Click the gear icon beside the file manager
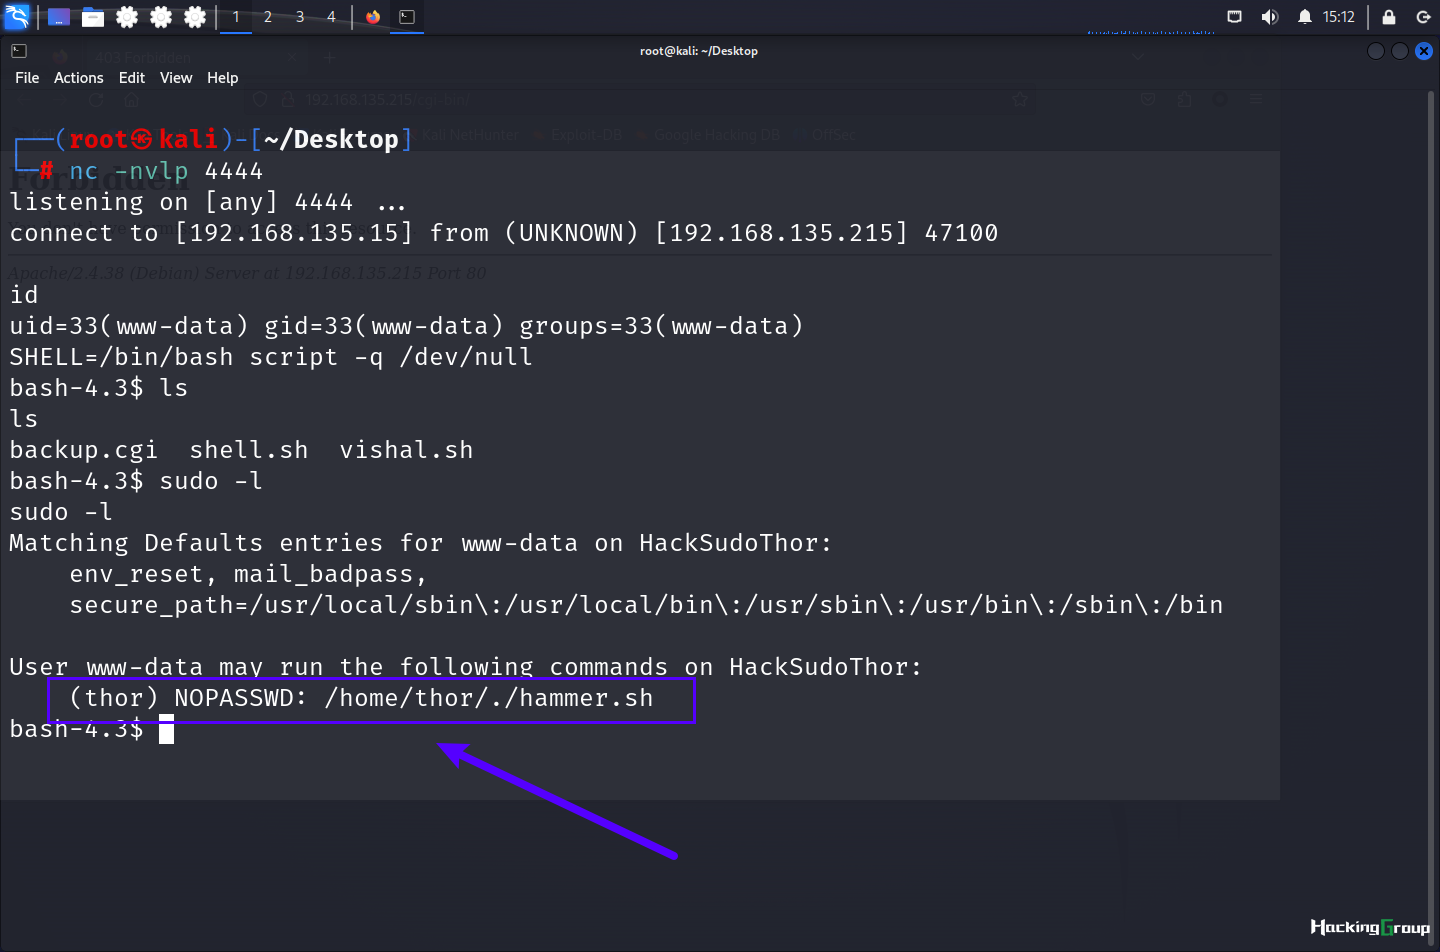Screen dimensions: 1440x952 (127, 17)
